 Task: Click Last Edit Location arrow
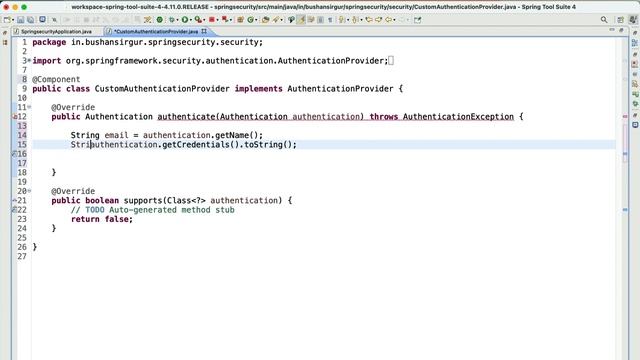tap(369, 20)
